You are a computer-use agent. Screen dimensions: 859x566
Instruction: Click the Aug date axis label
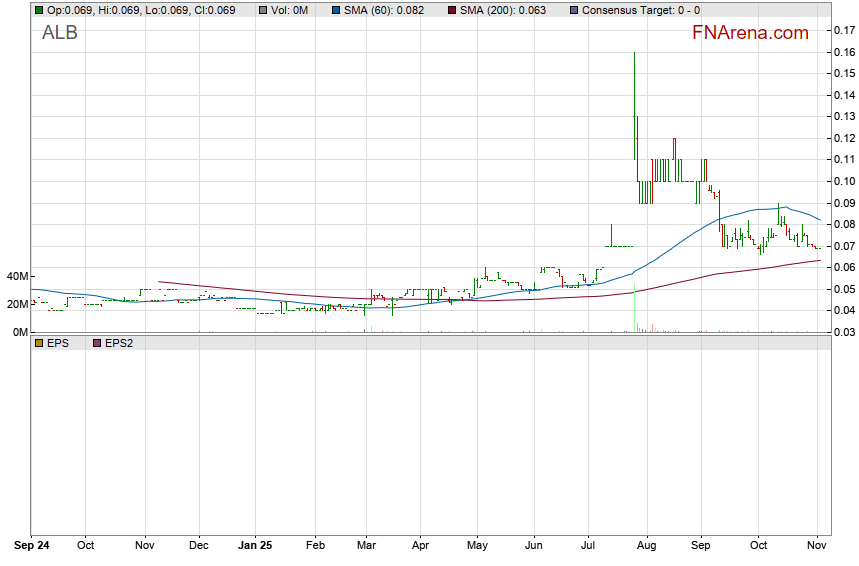[647, 547]
